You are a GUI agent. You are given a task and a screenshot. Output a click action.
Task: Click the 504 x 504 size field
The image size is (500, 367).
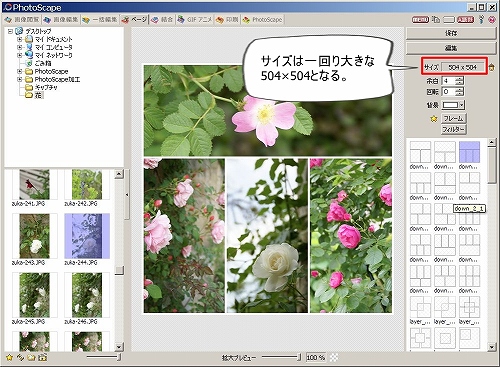click(x=462, y=67)
